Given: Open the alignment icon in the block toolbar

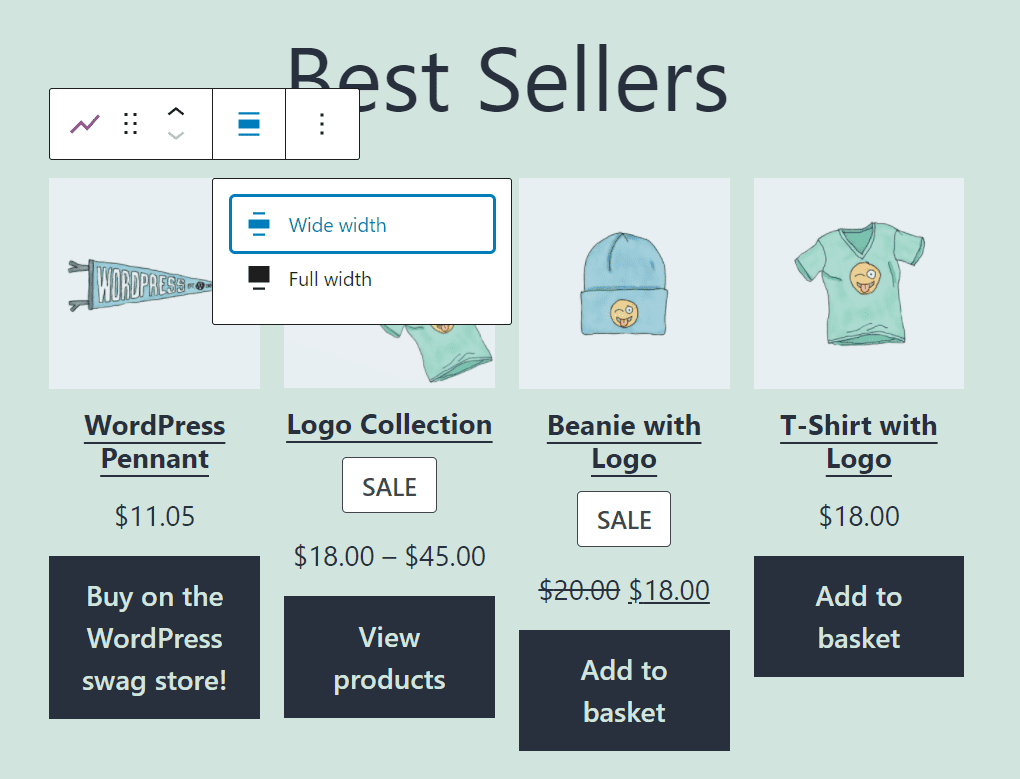Looking at the screenshot, I should 248,123.
